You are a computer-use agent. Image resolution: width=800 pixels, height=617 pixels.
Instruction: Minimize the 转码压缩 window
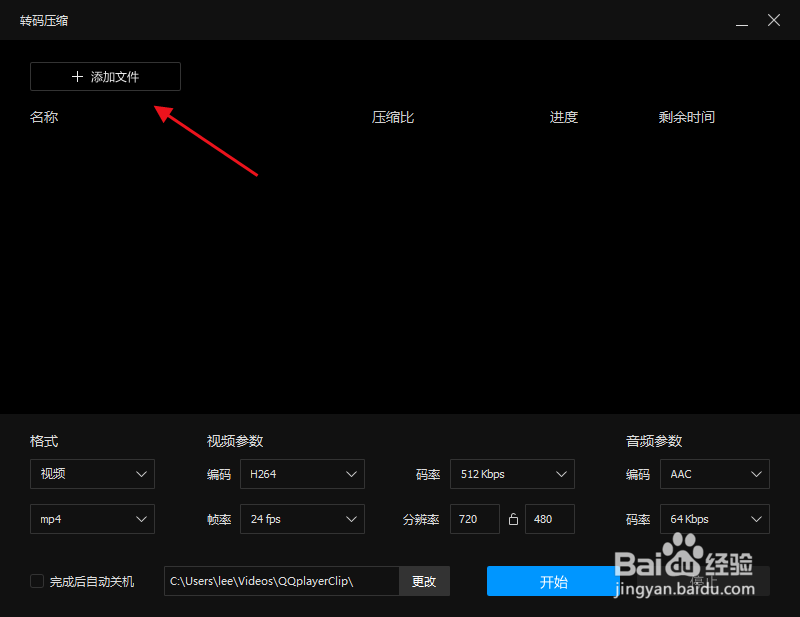[741, 20]
